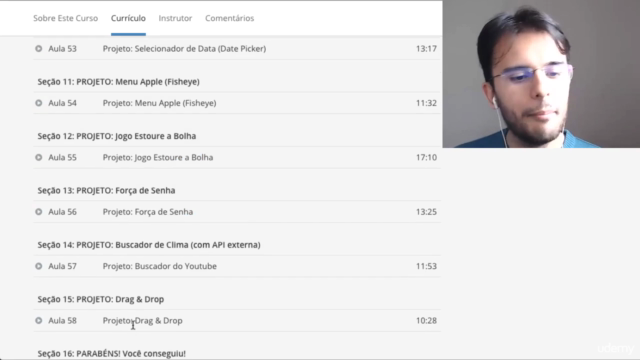
Task: Click the play icon for Aula 54
Action: point(38,103)
